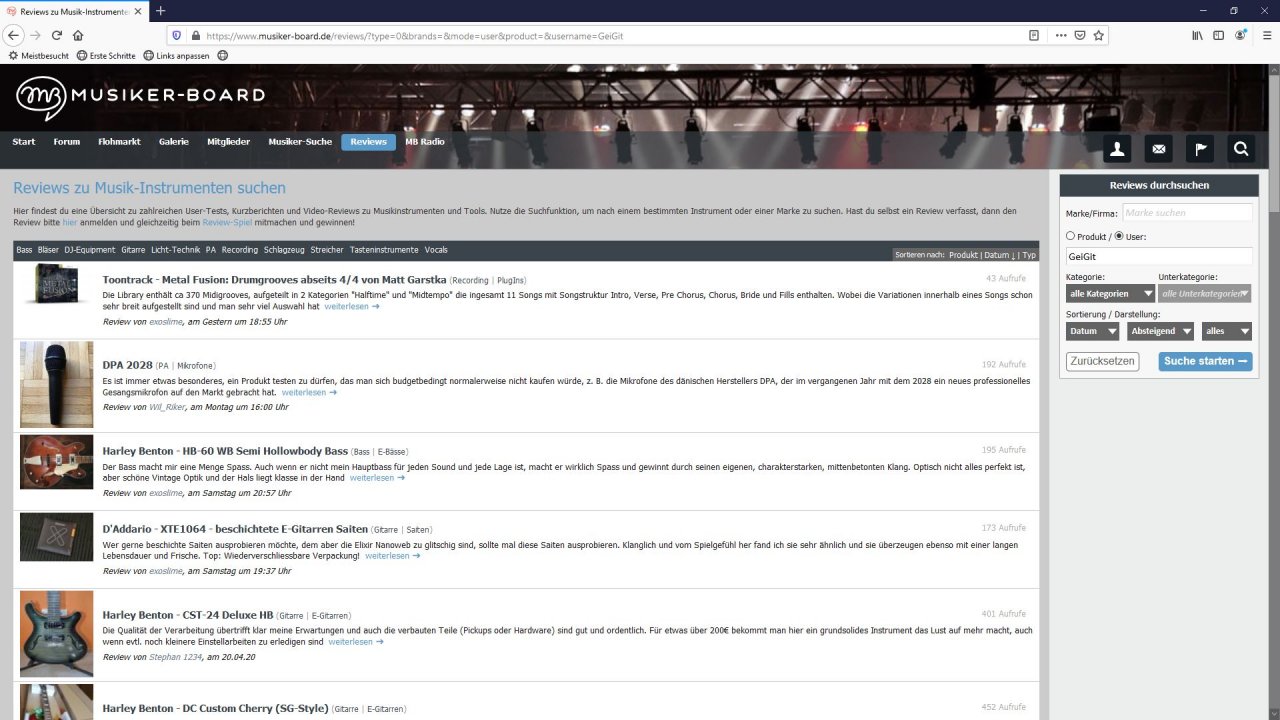Image resolution: width=1280 pixels, height=720 pixels.
Task: Bookmark this page with star
Action: [x=1099, y=35]
